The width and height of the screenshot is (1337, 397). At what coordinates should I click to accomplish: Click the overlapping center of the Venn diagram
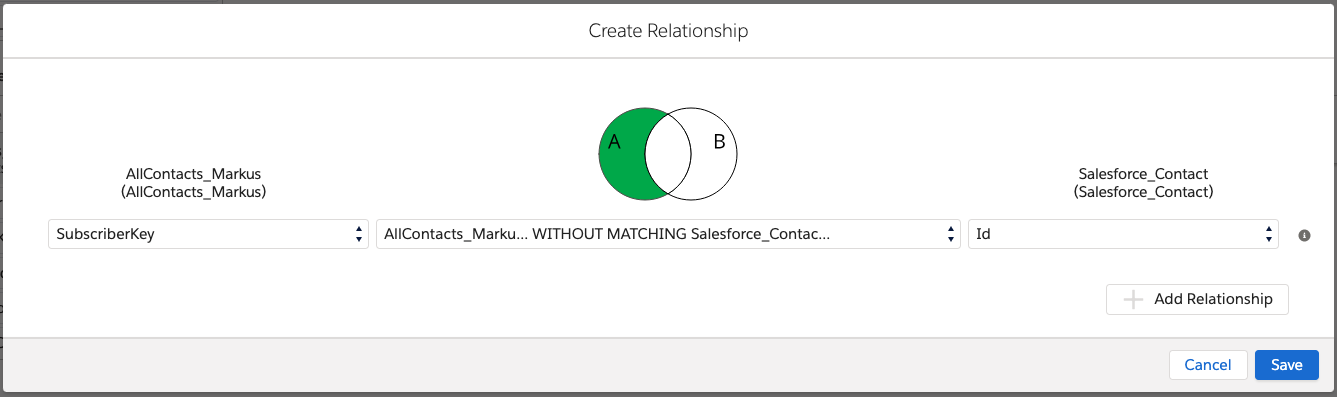(668, 153)
